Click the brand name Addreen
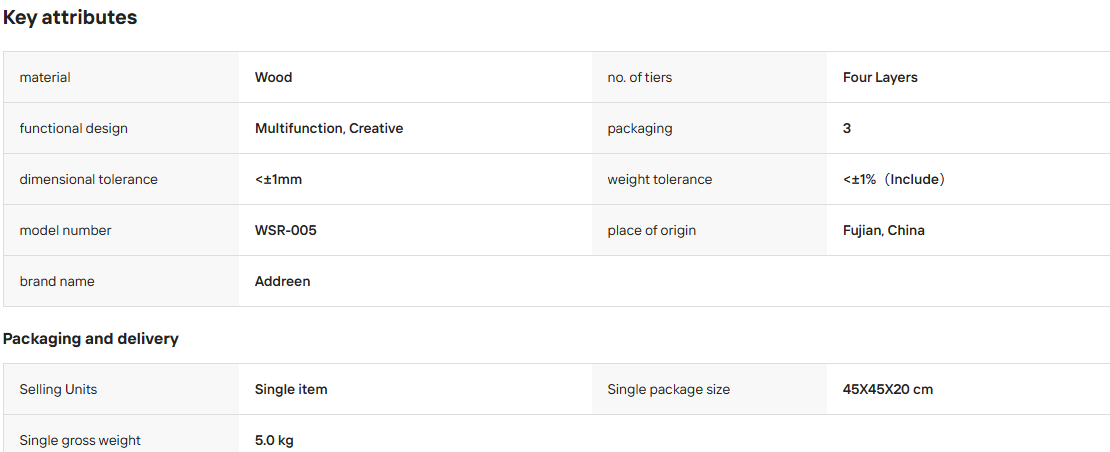1110x452 pixels. pos(282,281)
